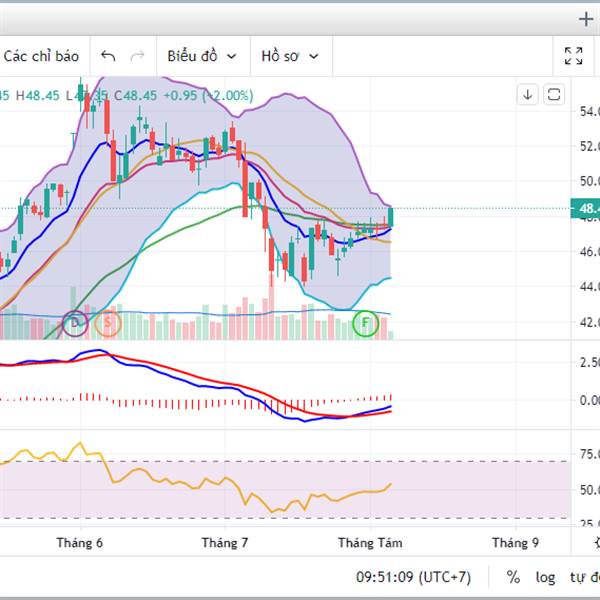Maximize the chart pane icon
Viewport: 600px width, 600px height.
[554, 95]
